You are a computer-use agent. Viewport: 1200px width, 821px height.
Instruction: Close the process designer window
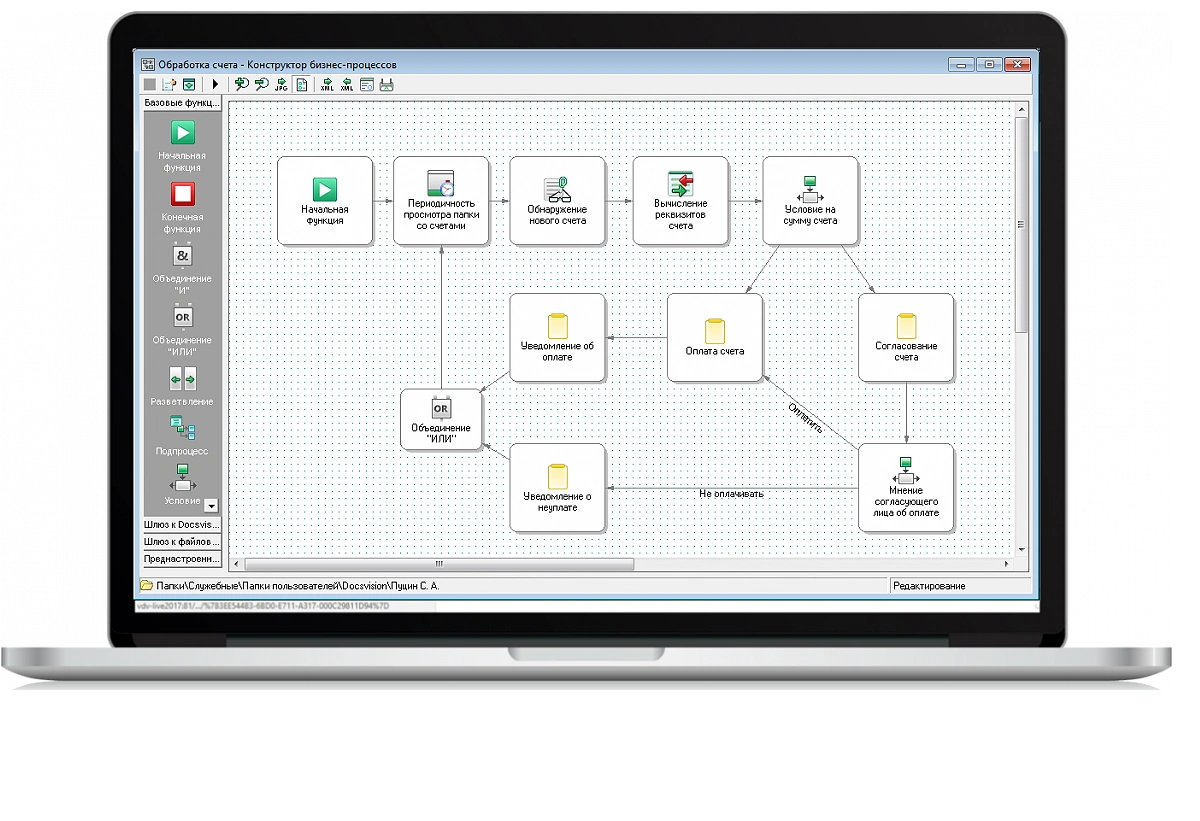coord(1016,64)
